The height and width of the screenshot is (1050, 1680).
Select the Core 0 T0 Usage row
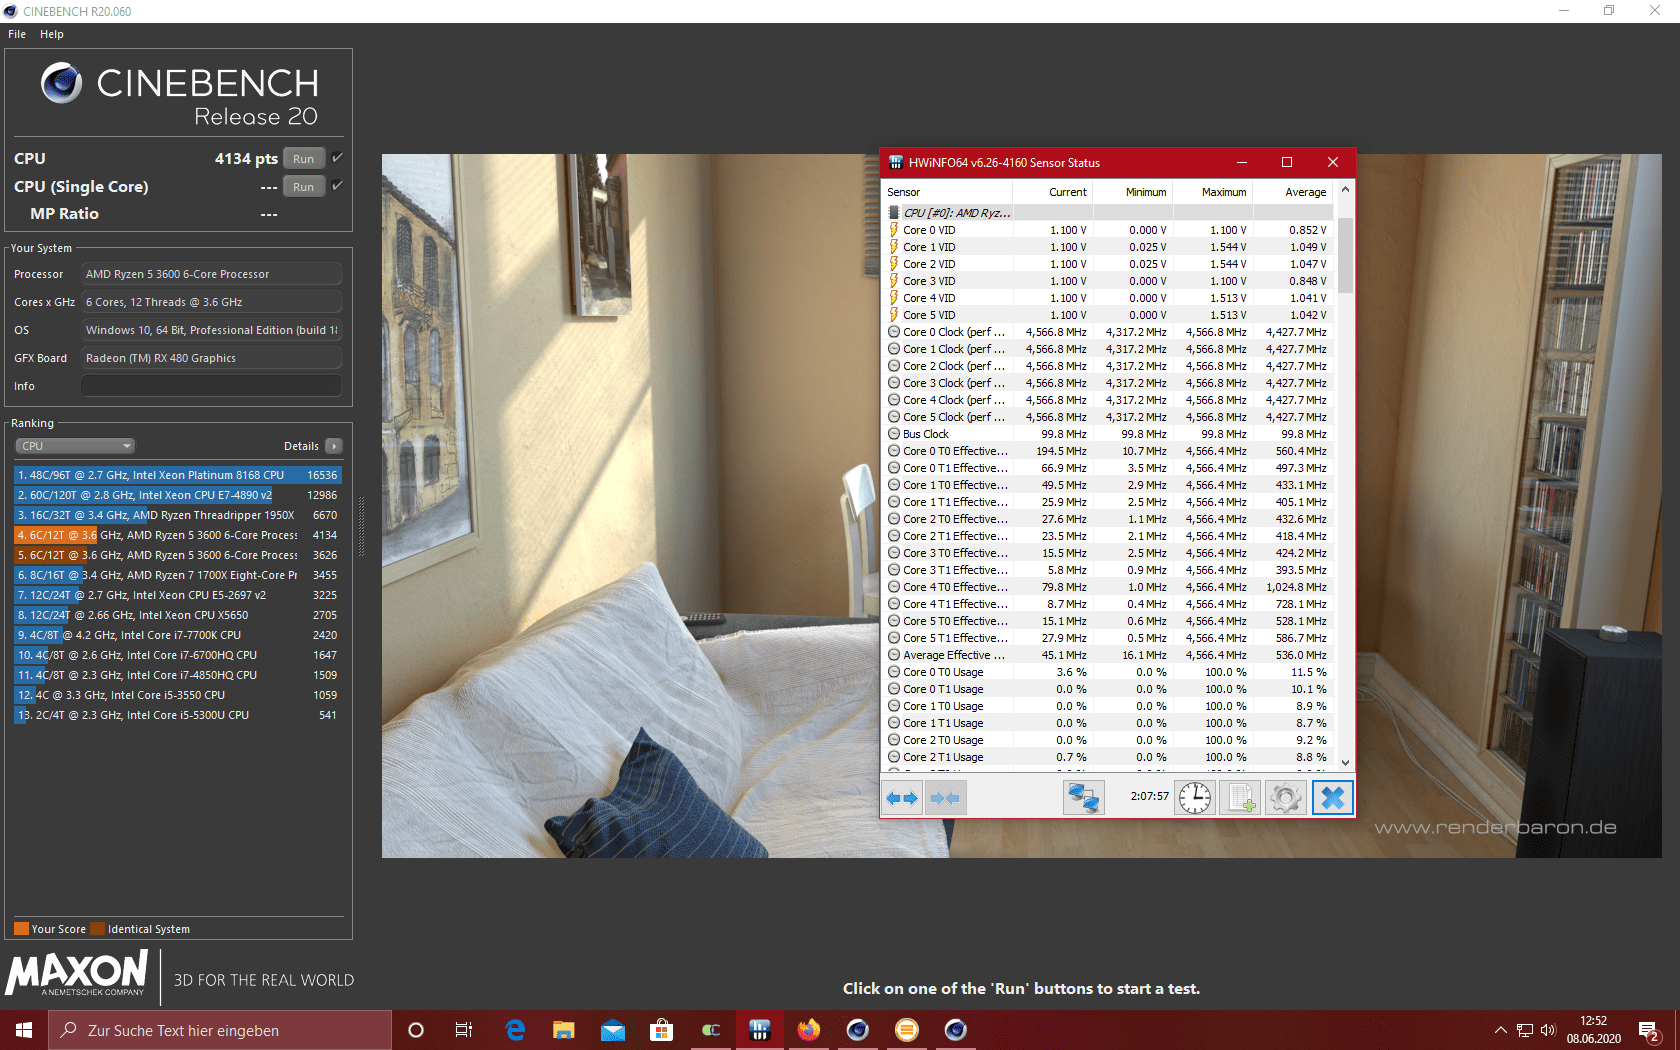point(1108,672)
